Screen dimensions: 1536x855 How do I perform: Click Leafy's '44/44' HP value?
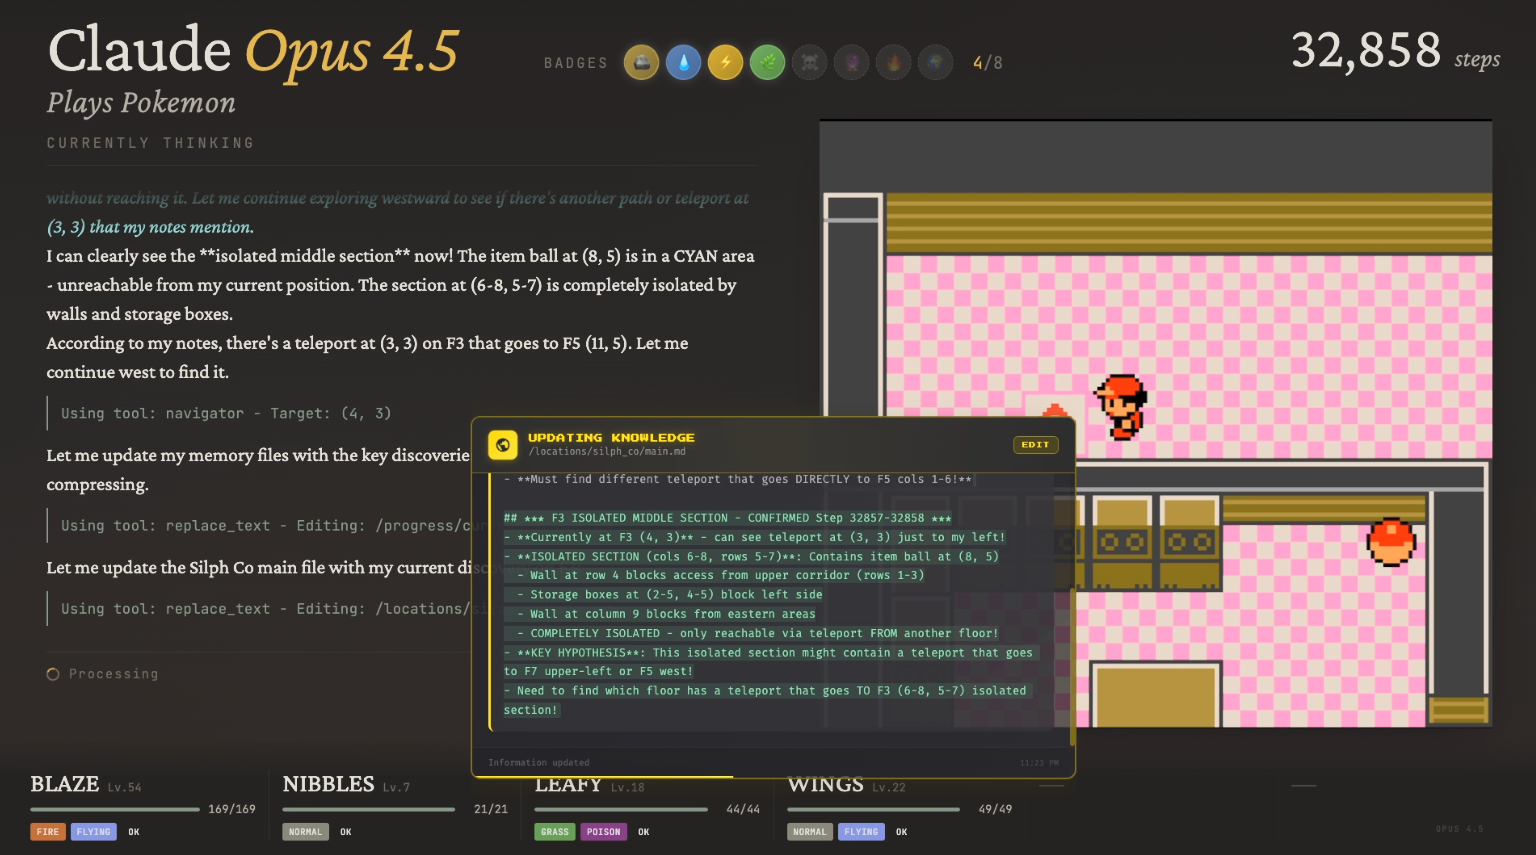743,809
